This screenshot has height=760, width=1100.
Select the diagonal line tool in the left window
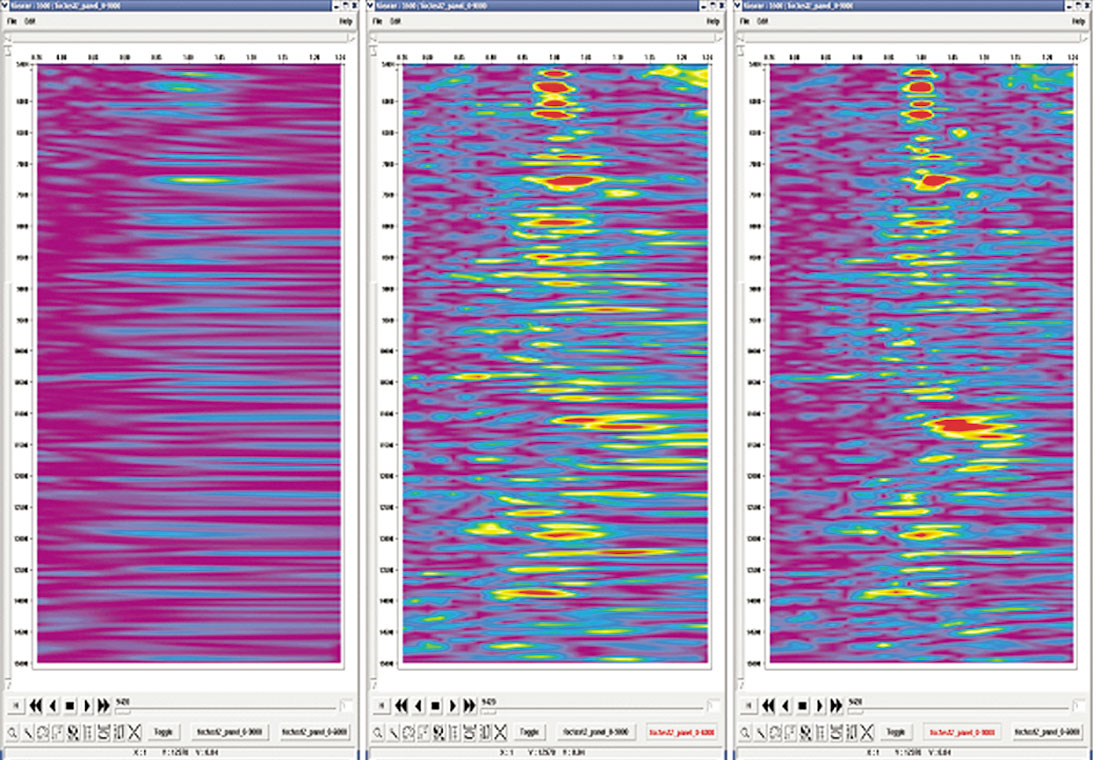pos(28,733)
